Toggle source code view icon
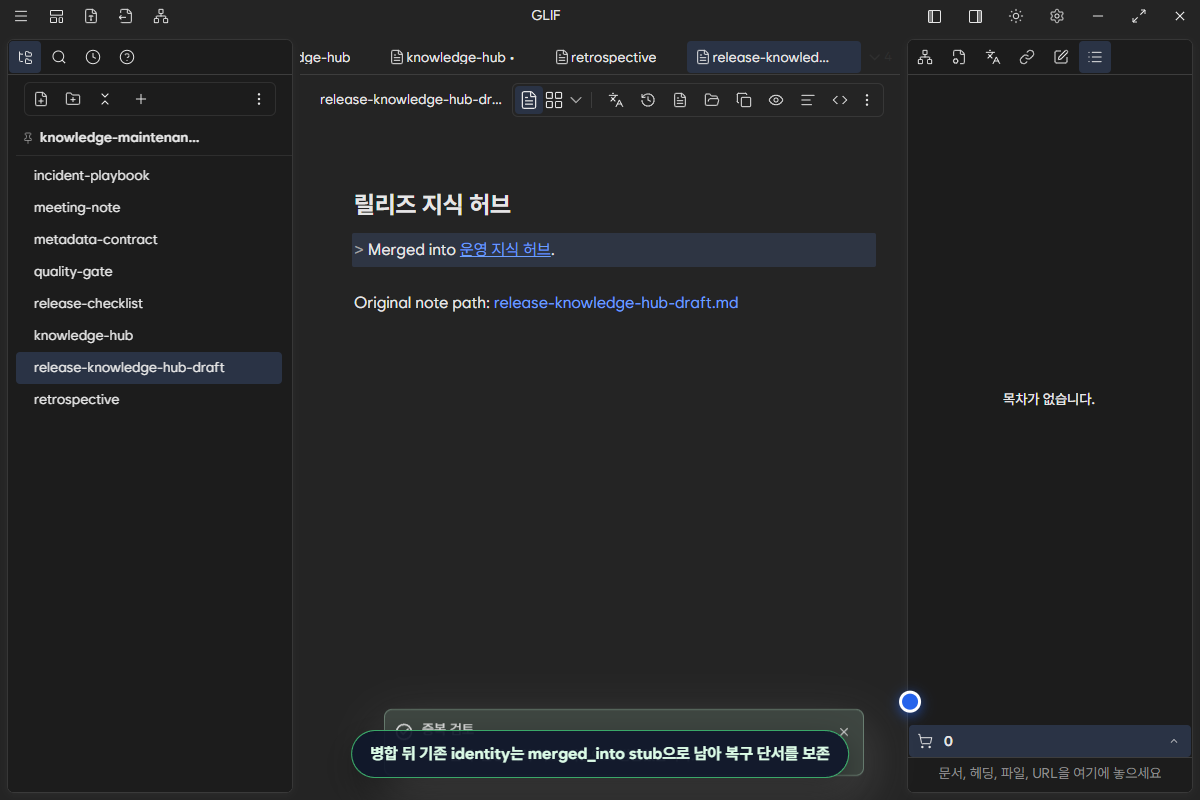This screenshot has width=1200, height=800. [840, 100]
